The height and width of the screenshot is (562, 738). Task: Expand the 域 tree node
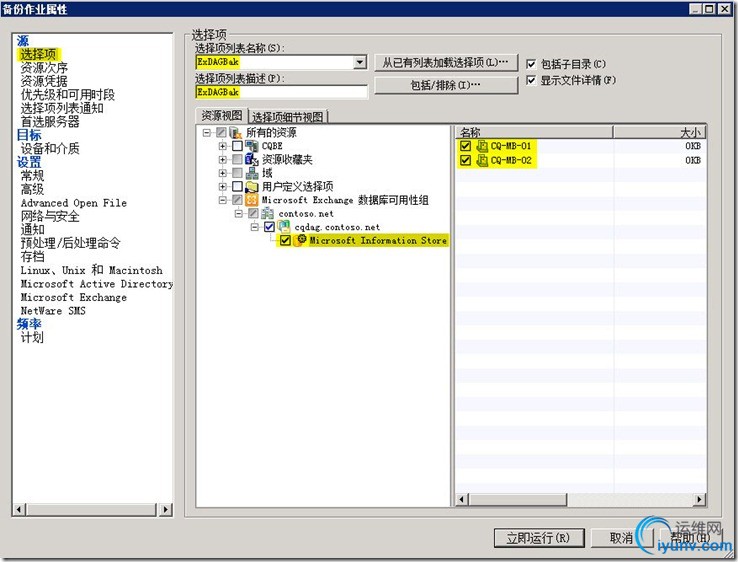tap(223, 173)
